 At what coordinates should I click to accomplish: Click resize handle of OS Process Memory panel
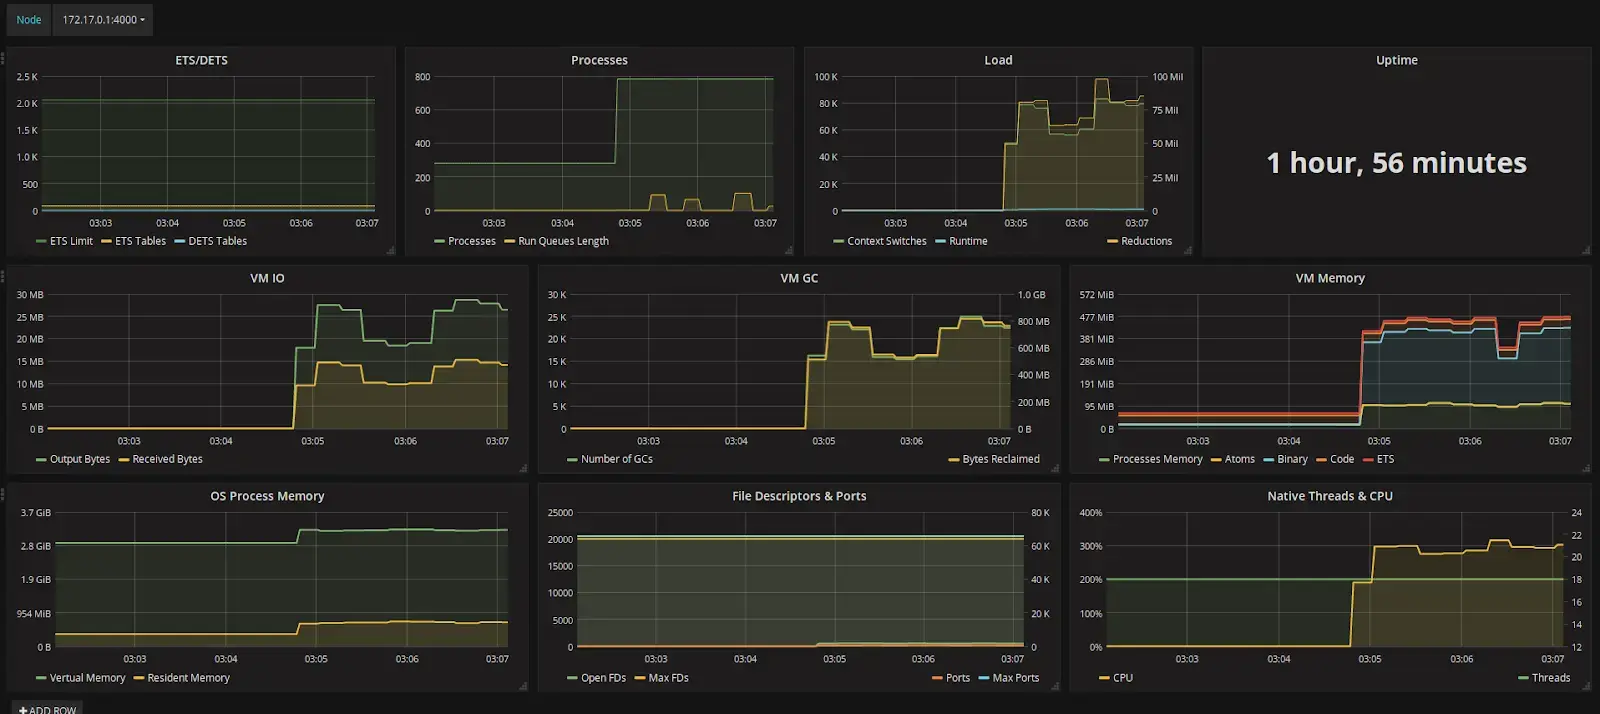click(522, 686)
